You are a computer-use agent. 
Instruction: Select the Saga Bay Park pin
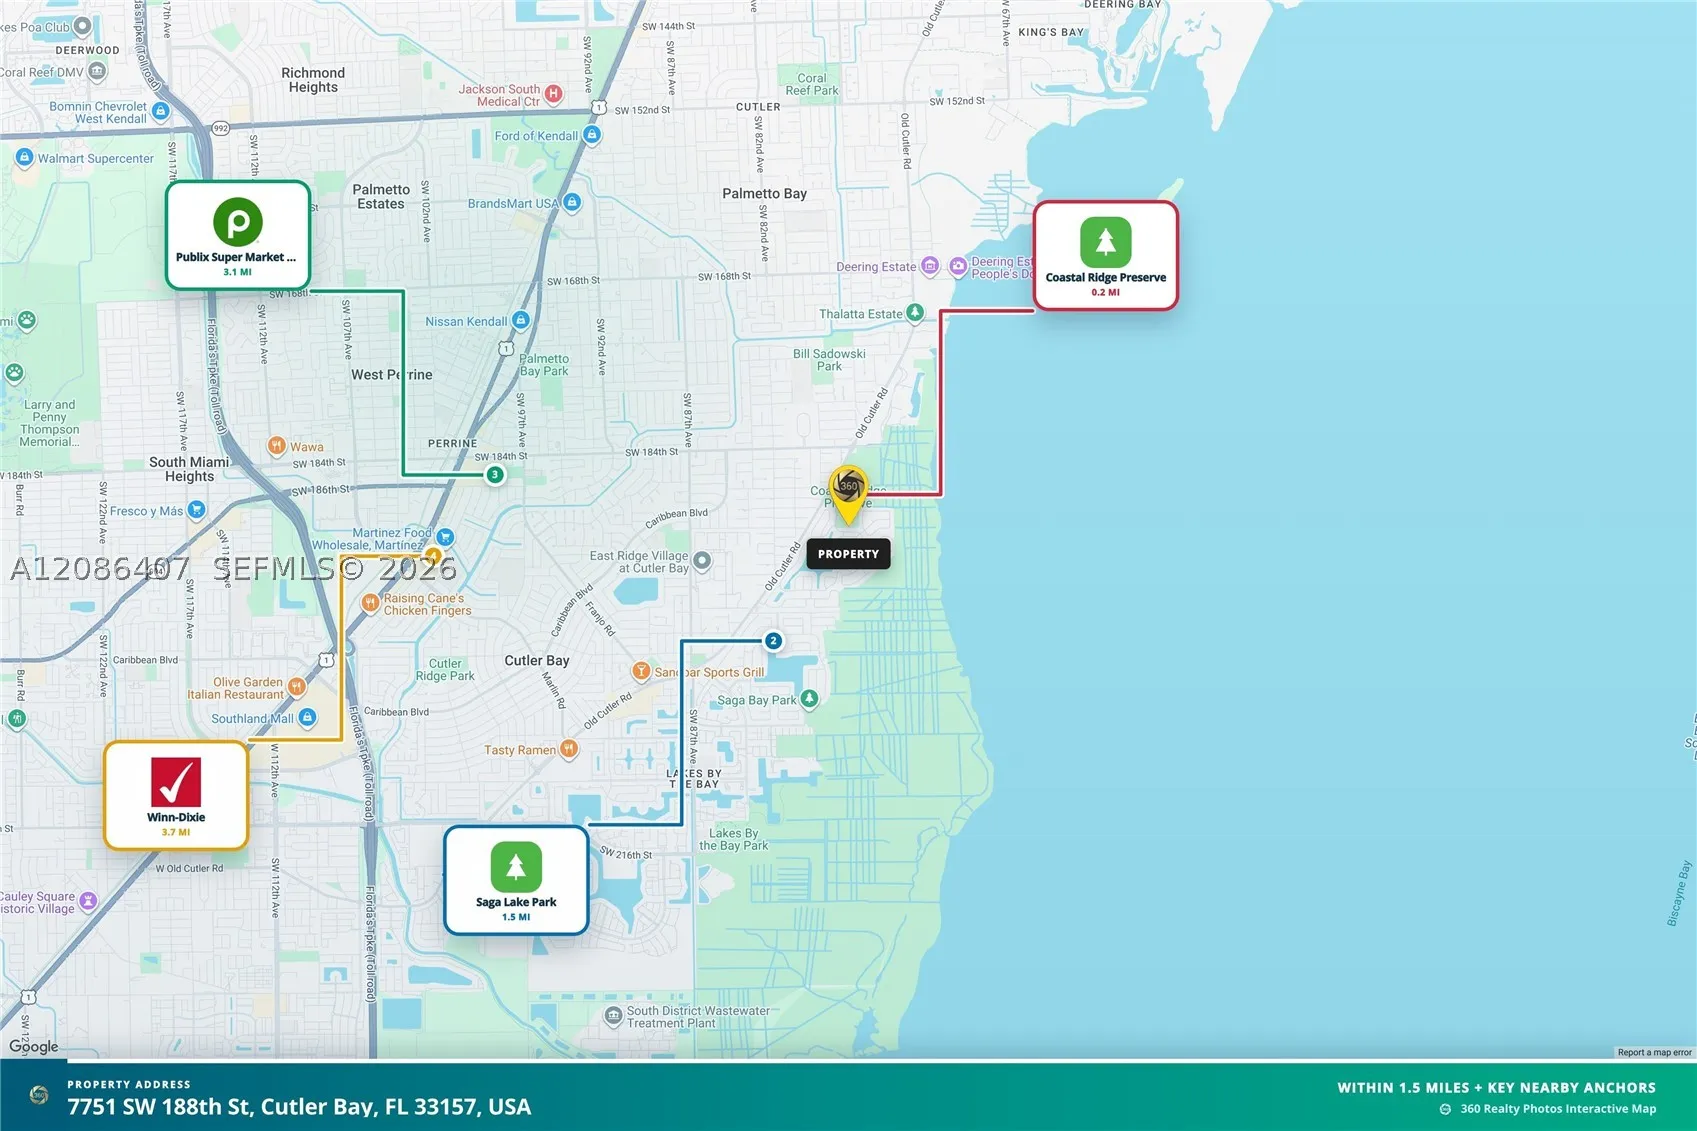810,699
